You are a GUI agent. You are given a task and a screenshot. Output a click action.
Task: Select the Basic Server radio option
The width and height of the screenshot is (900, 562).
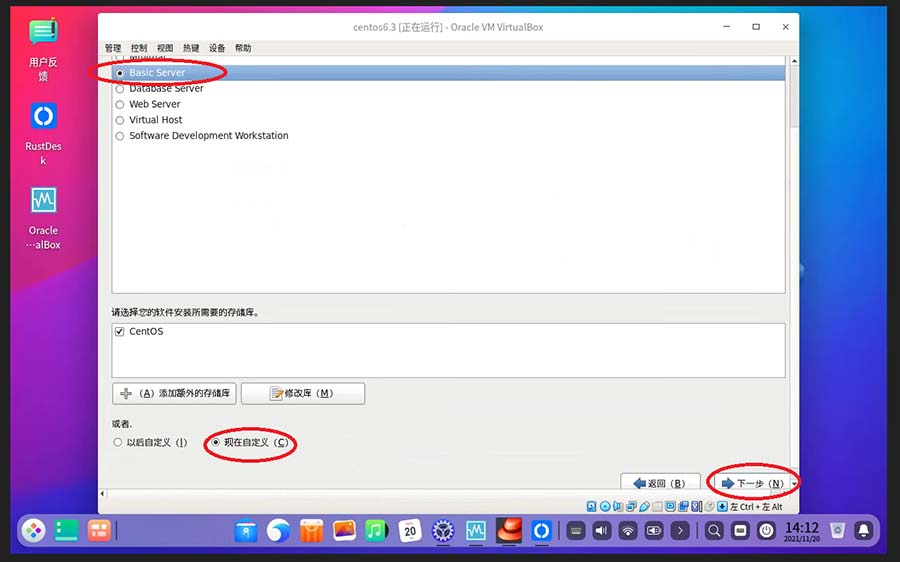[x=119, y=73]
